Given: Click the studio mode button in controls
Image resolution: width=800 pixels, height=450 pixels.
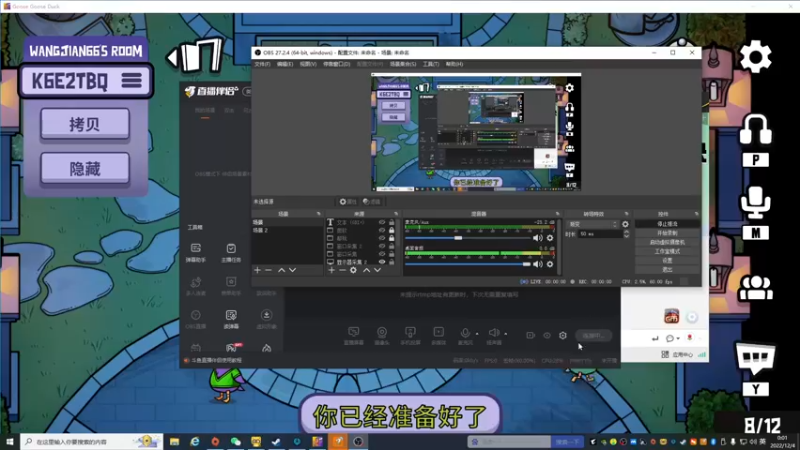Looking at the screenshot, I should click(667, 252).
